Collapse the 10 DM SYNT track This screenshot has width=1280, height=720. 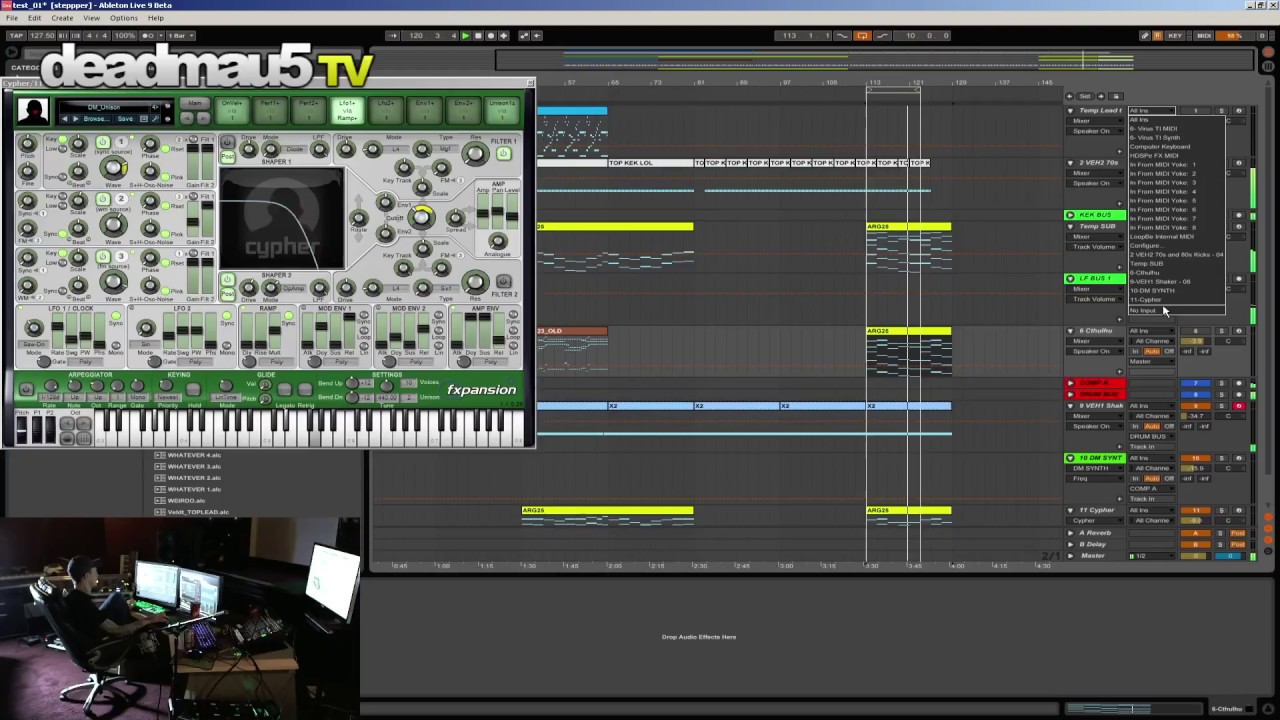pyautogui.click(x=1071, y=458)
